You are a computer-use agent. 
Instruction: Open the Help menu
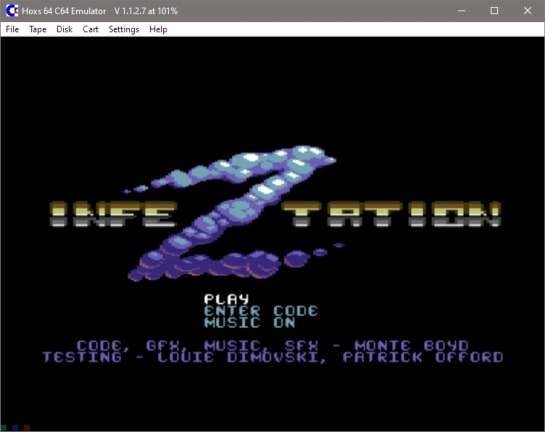158,29
